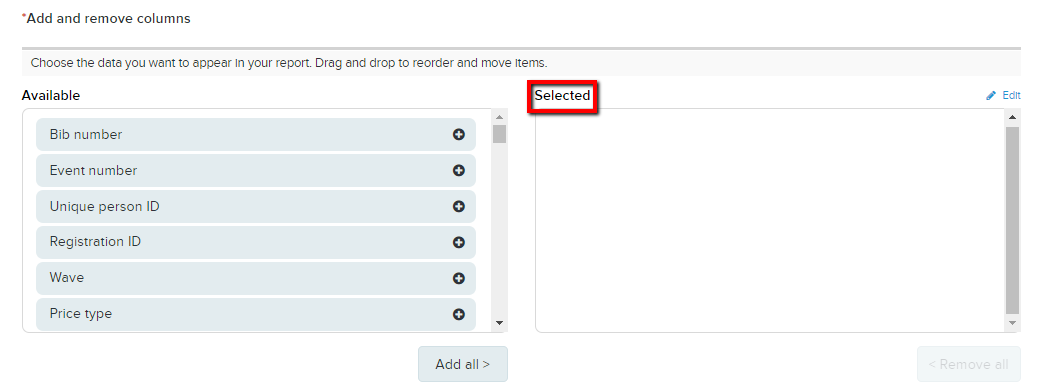Add Wave column with plus icon

pyautogui.click(x=458, y=278)
